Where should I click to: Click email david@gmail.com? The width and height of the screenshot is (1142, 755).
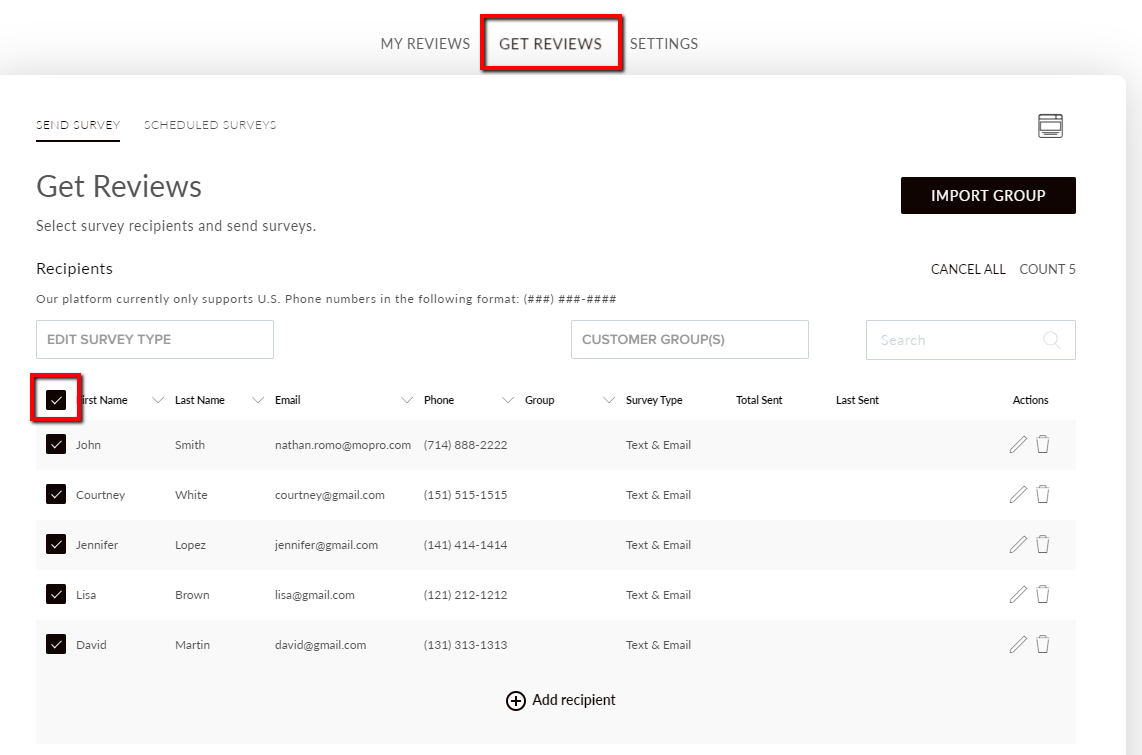pos(320,645)
